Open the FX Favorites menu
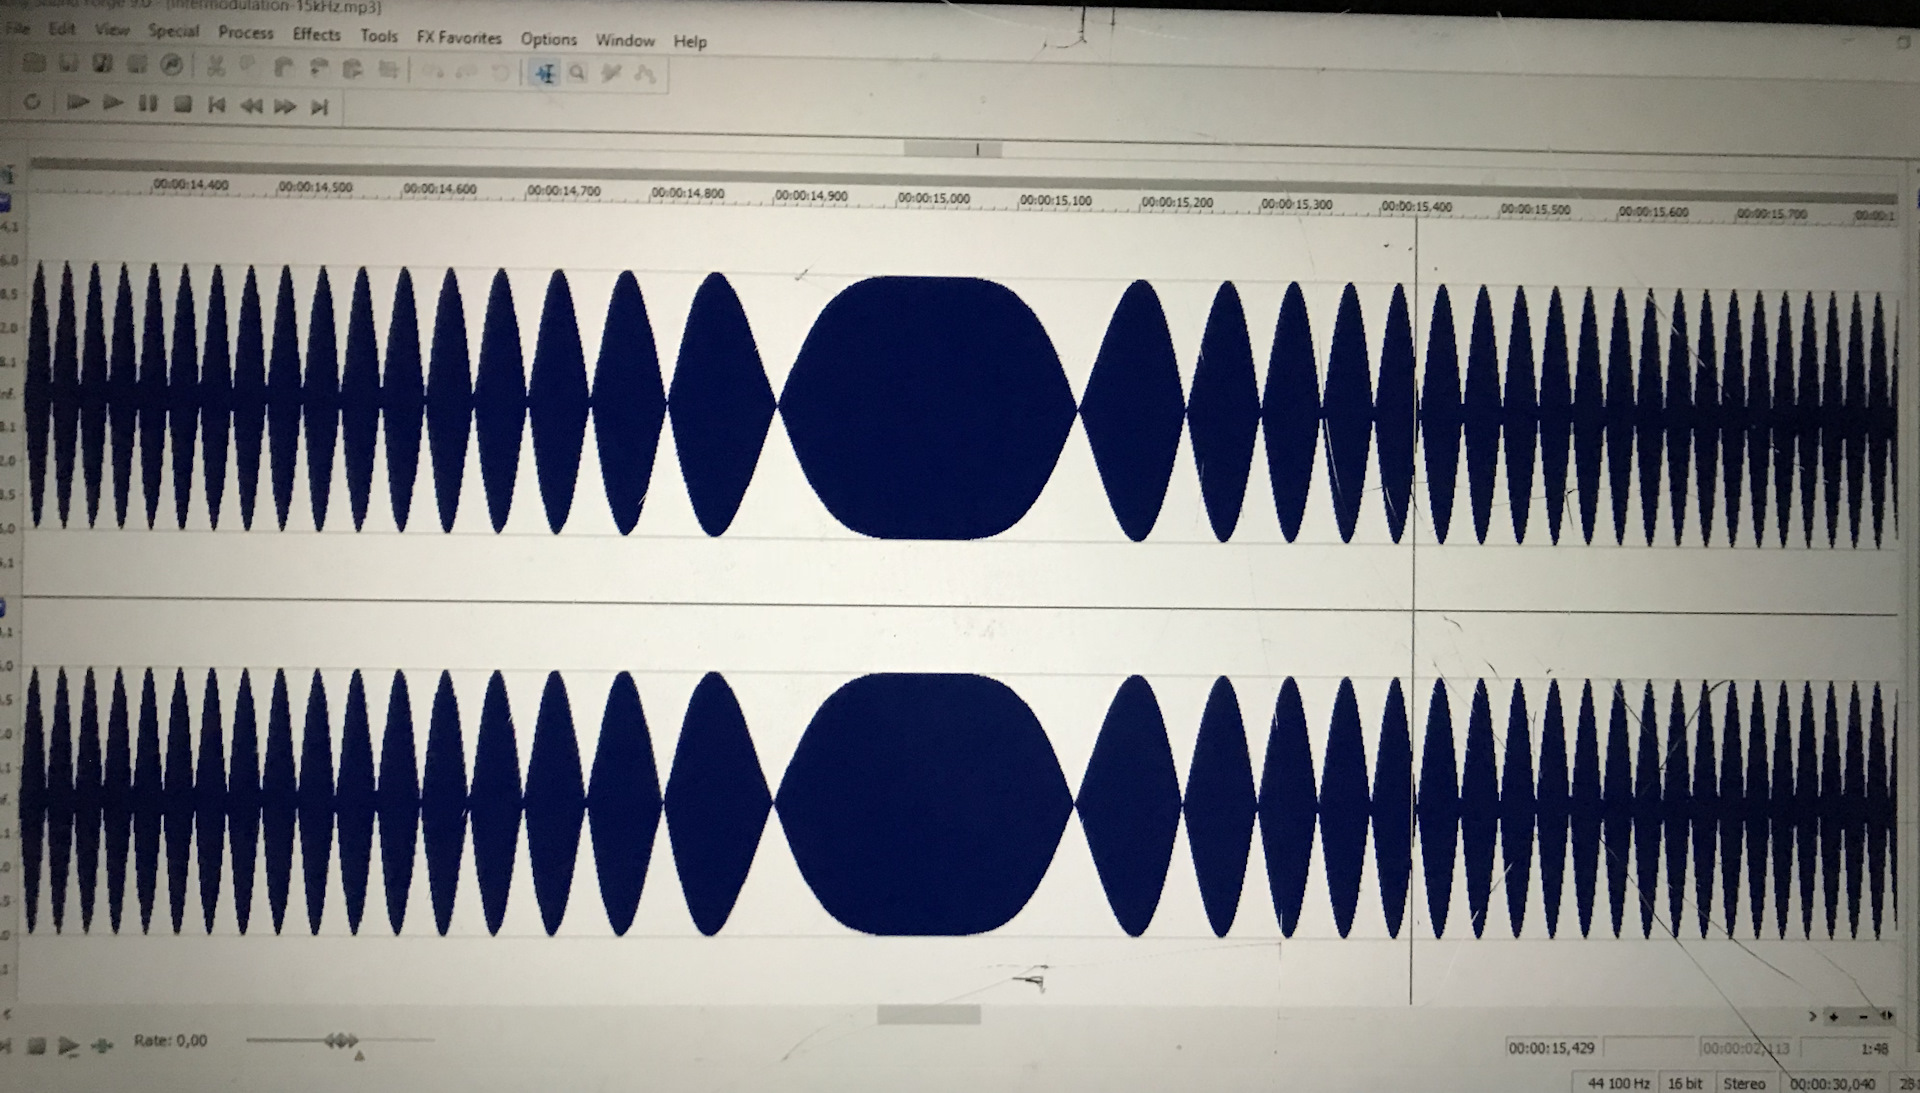 (459, 38)
